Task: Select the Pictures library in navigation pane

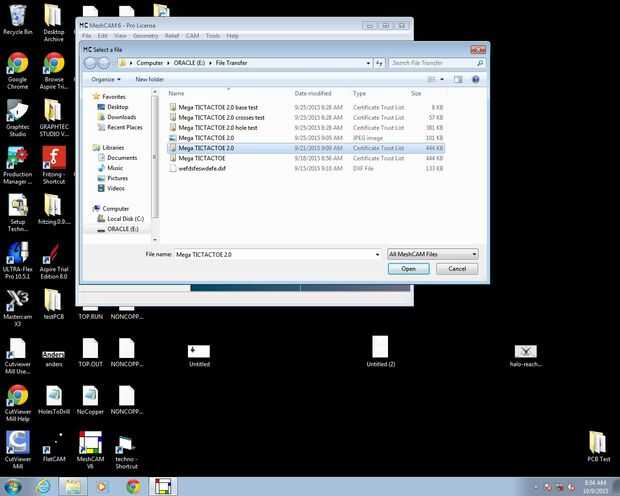Action: pyautogui.click(x=113, y=178)
